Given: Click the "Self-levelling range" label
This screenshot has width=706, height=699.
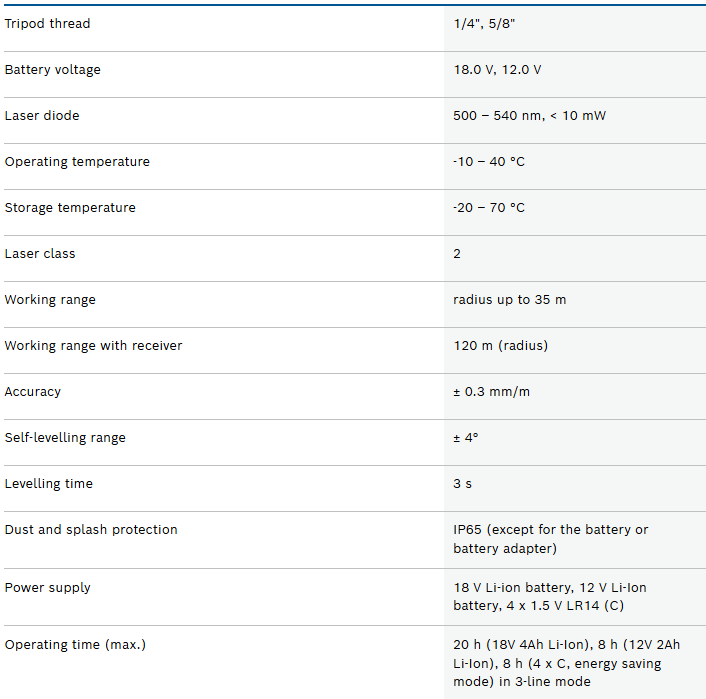Looking at the screenshot, I should pos(65,437).
